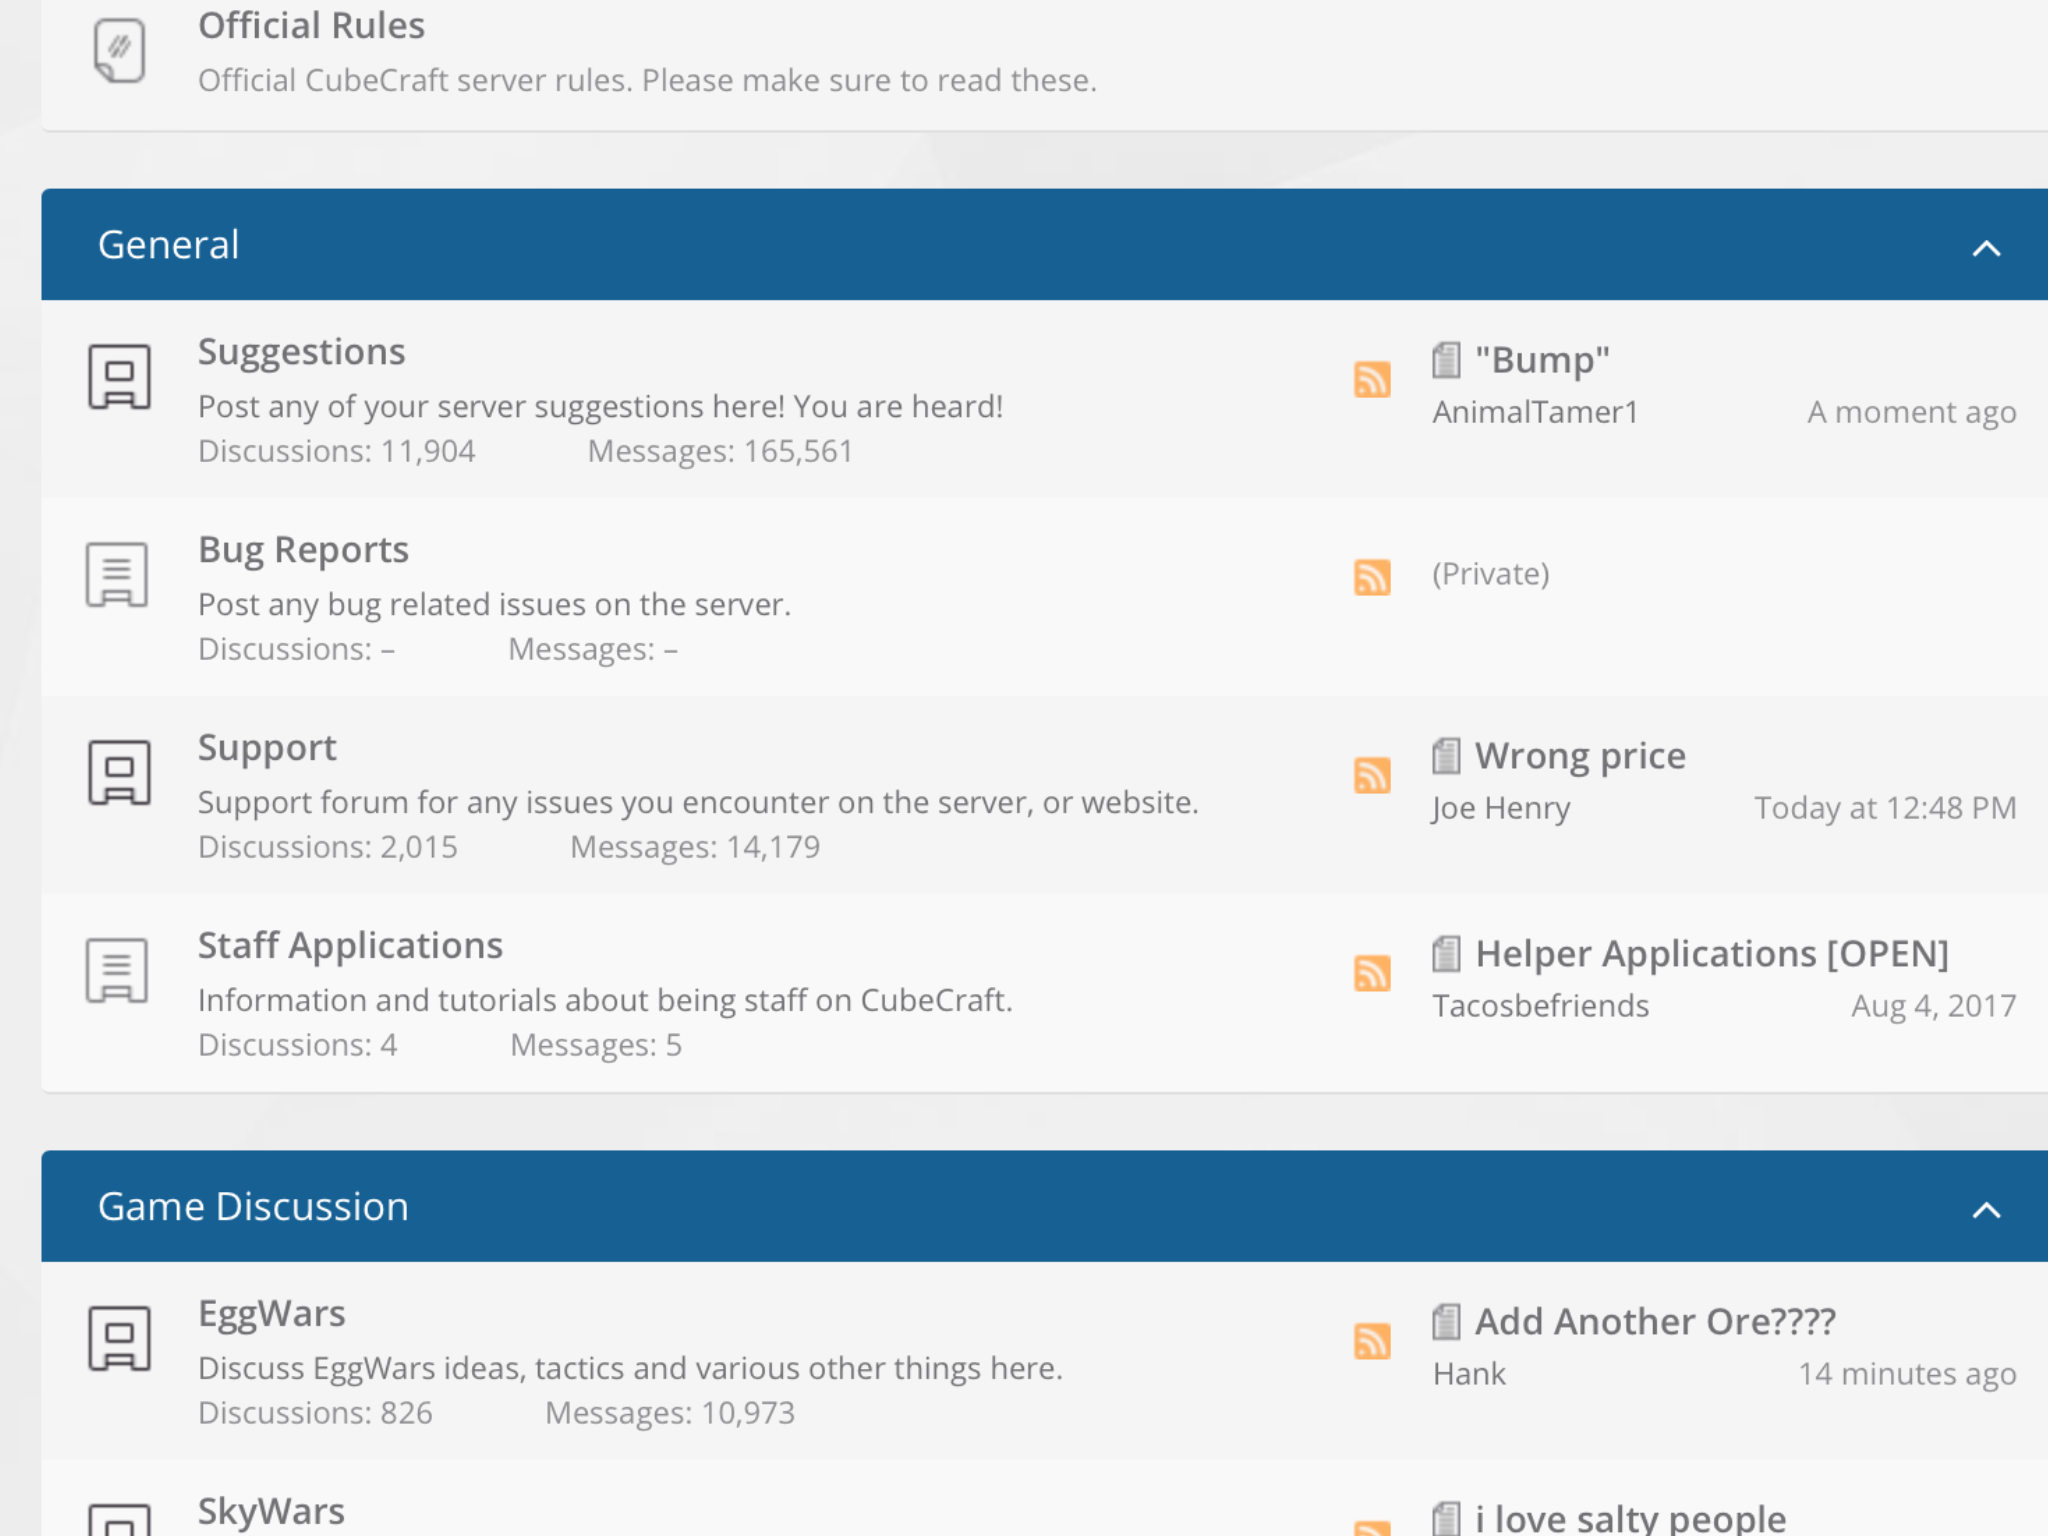
Task: View Hank's profile
Action: 1469,1374
